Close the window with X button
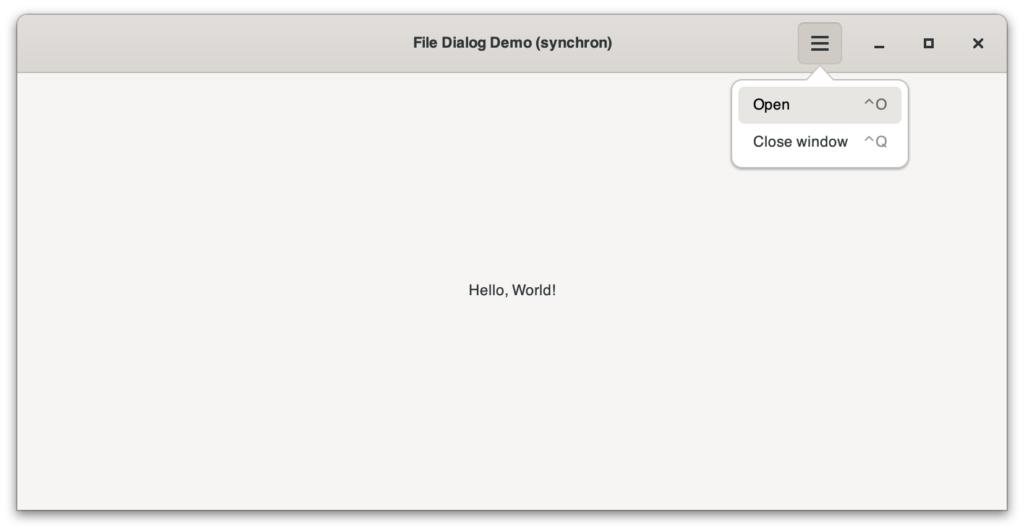1024x531 pixels. coord(978,44)
